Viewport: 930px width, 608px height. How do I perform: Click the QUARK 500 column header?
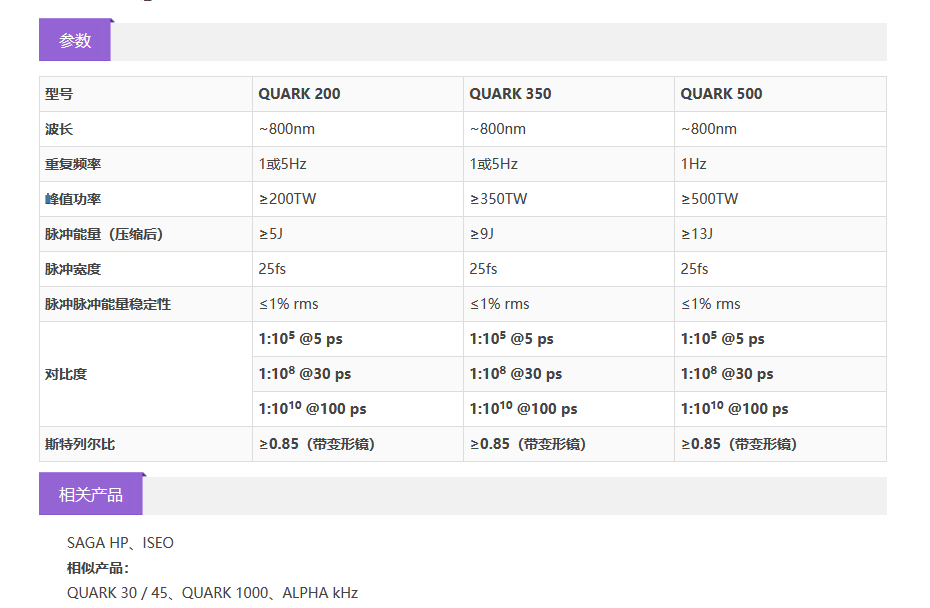click(721, 94)
